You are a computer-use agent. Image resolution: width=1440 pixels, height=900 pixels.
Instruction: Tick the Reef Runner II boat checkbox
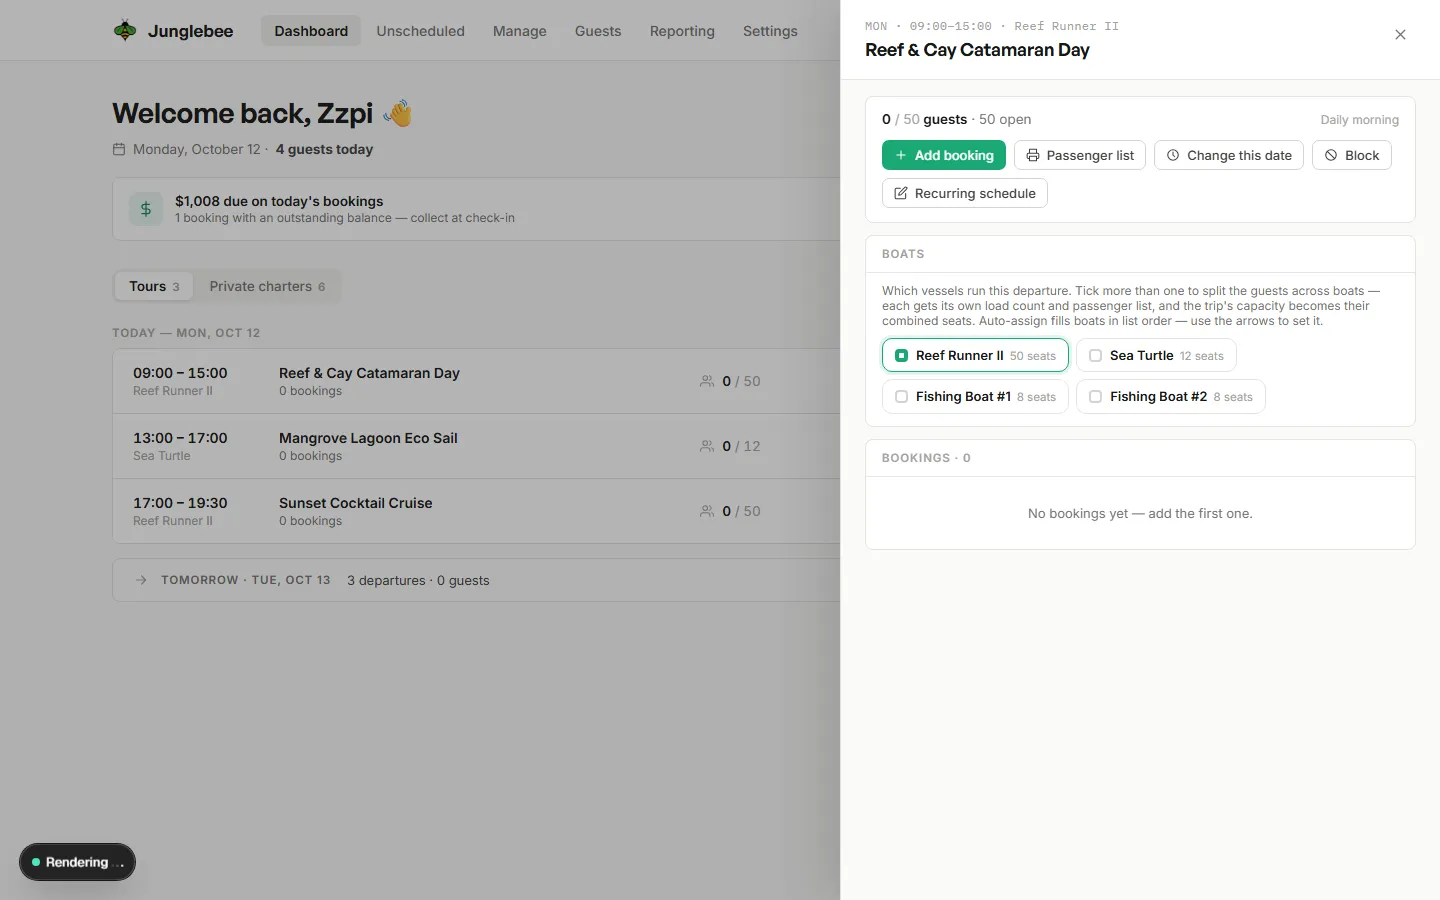click(x=901, y=355)
